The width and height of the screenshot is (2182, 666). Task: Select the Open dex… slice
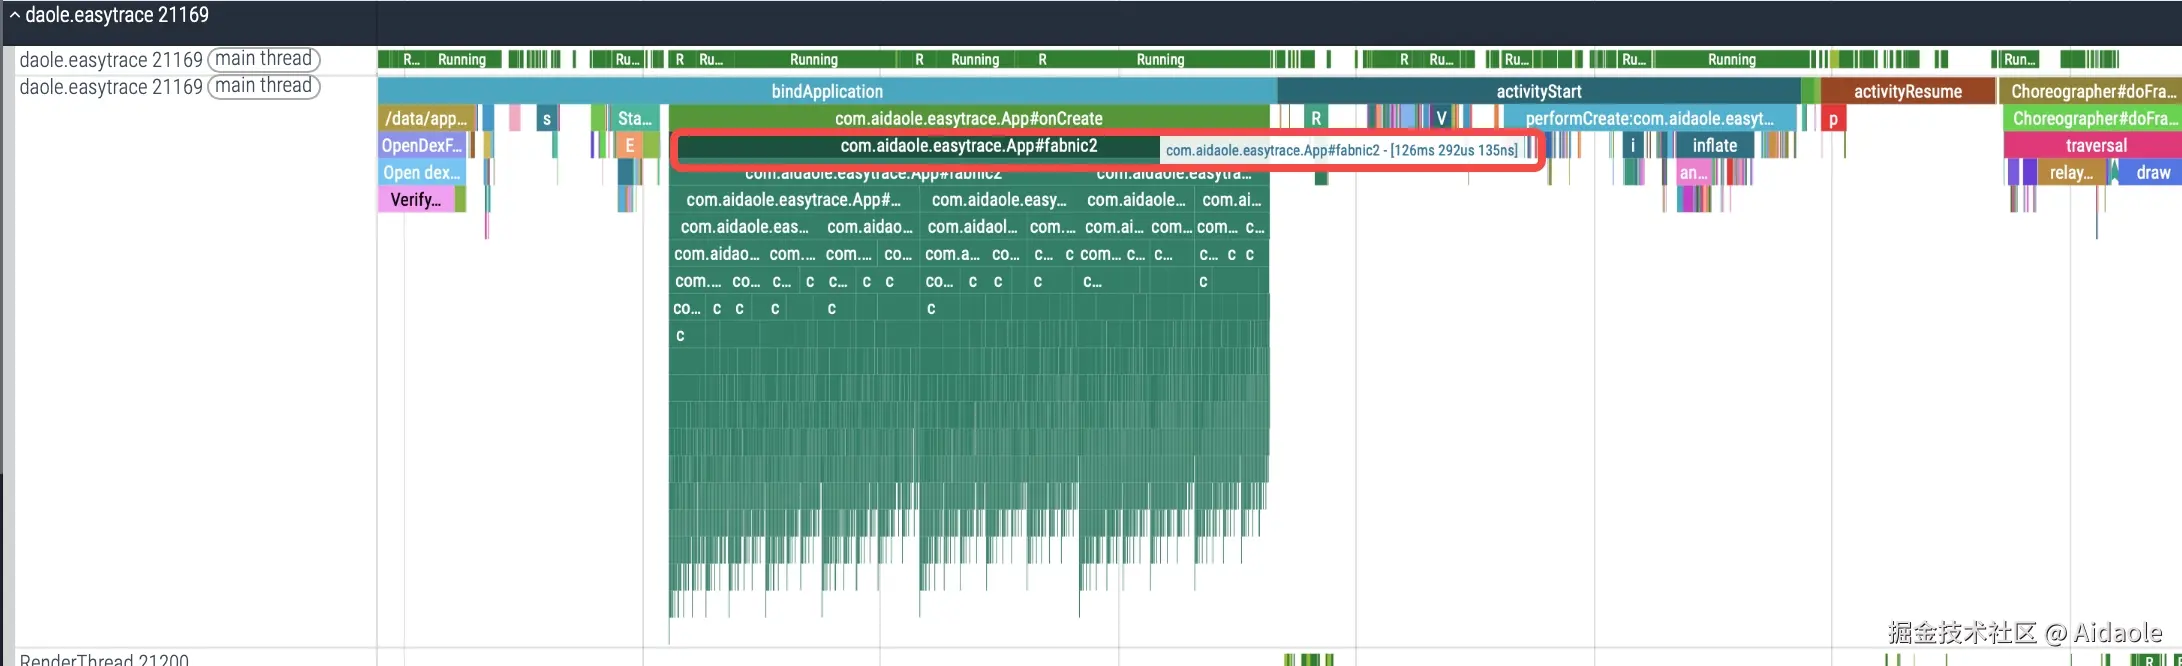coord(422,172)
